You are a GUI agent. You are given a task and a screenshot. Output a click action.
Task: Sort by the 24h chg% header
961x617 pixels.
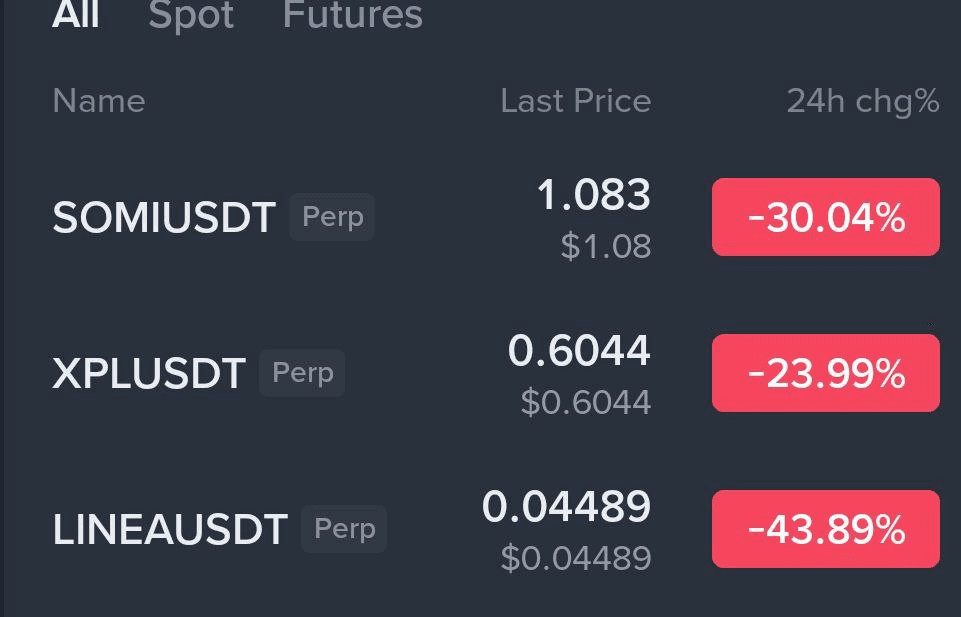pos(863,102)
